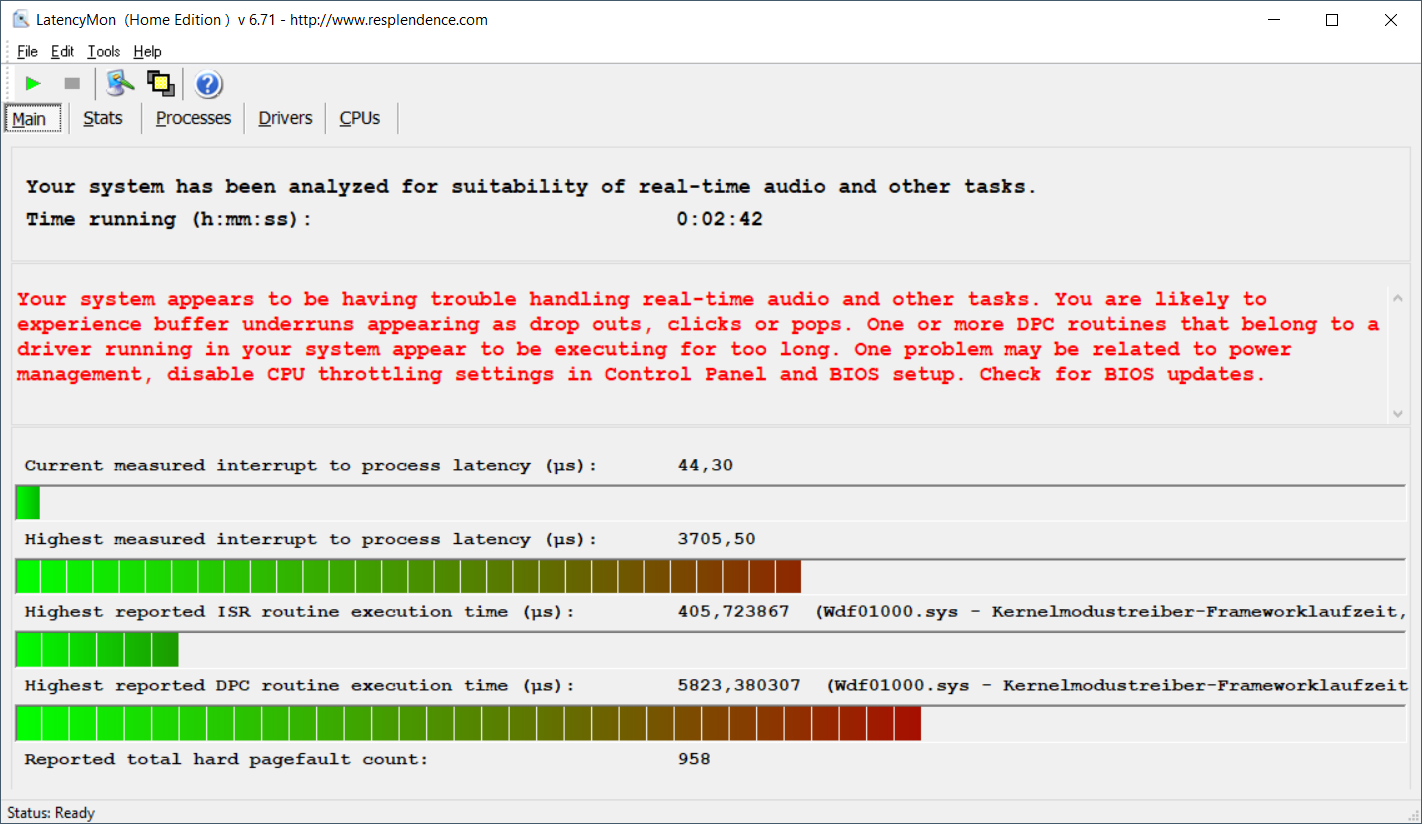
Task: Click the highest interrupt to process latency bar
Action: click(712, 576)
